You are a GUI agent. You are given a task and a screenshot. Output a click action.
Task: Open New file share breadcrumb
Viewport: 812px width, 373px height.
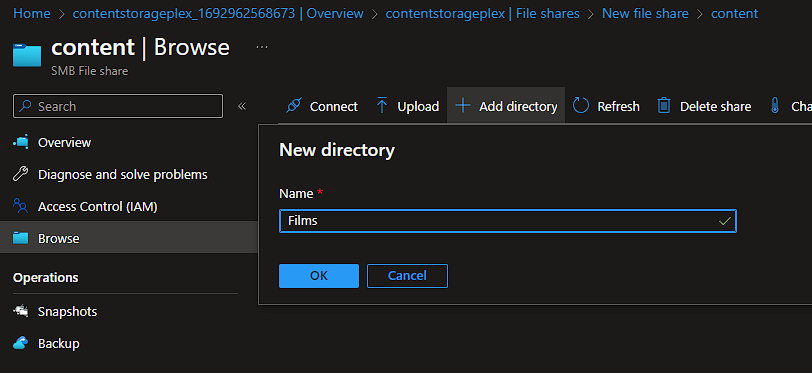click(x=645, y=13)
